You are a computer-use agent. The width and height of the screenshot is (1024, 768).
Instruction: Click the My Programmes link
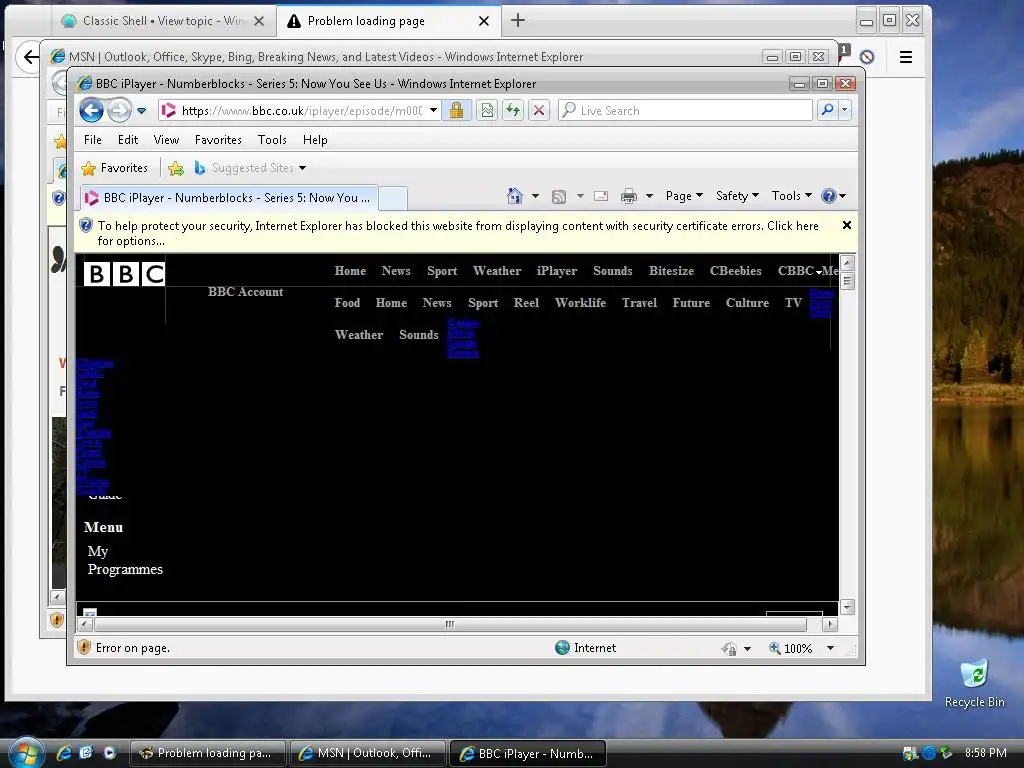[x=125, y=560]
